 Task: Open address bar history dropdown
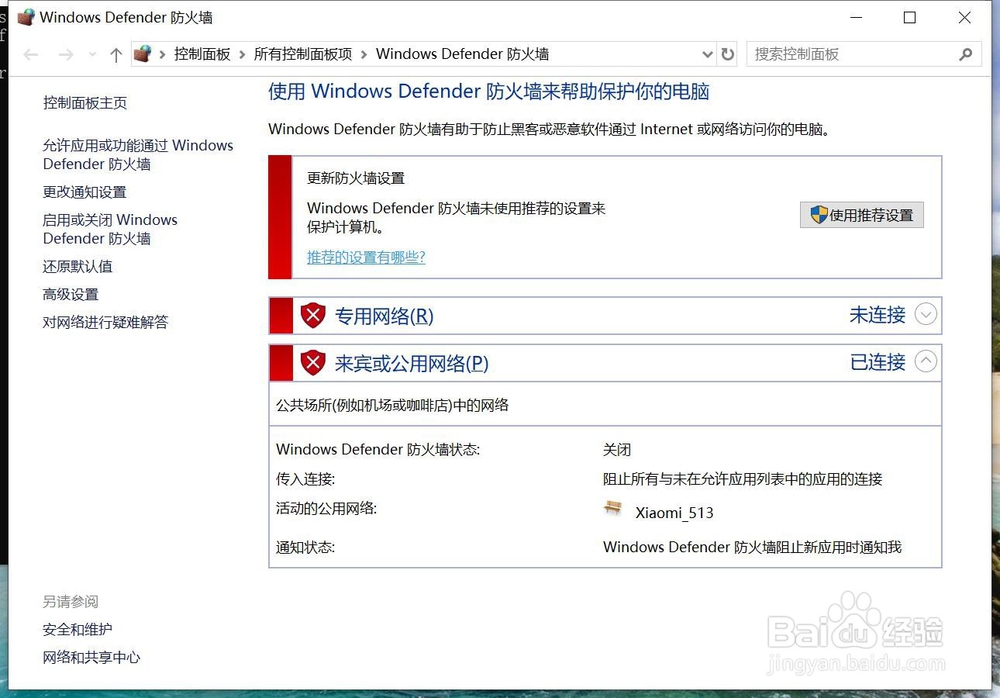[707, 55]
